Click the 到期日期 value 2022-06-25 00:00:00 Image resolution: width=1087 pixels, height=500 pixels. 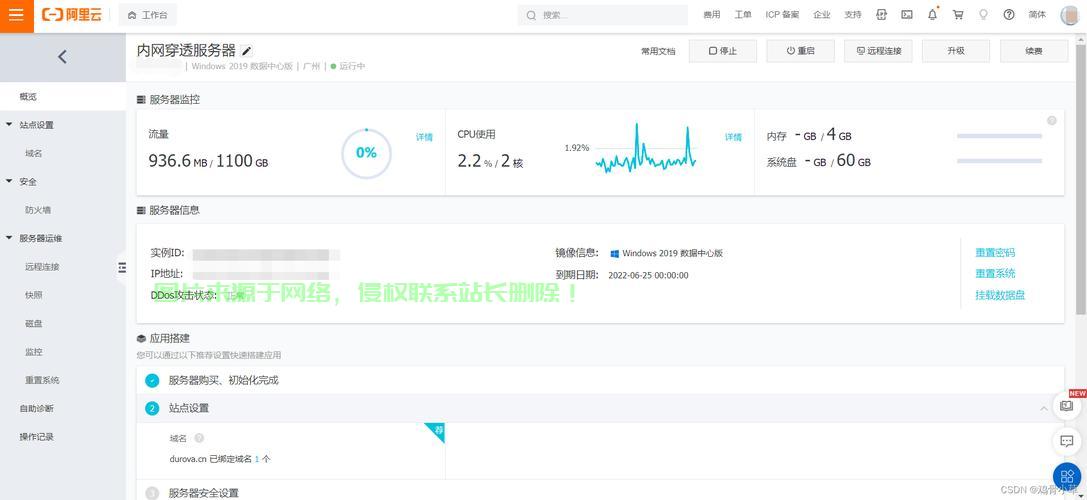[x=648, y=275]
